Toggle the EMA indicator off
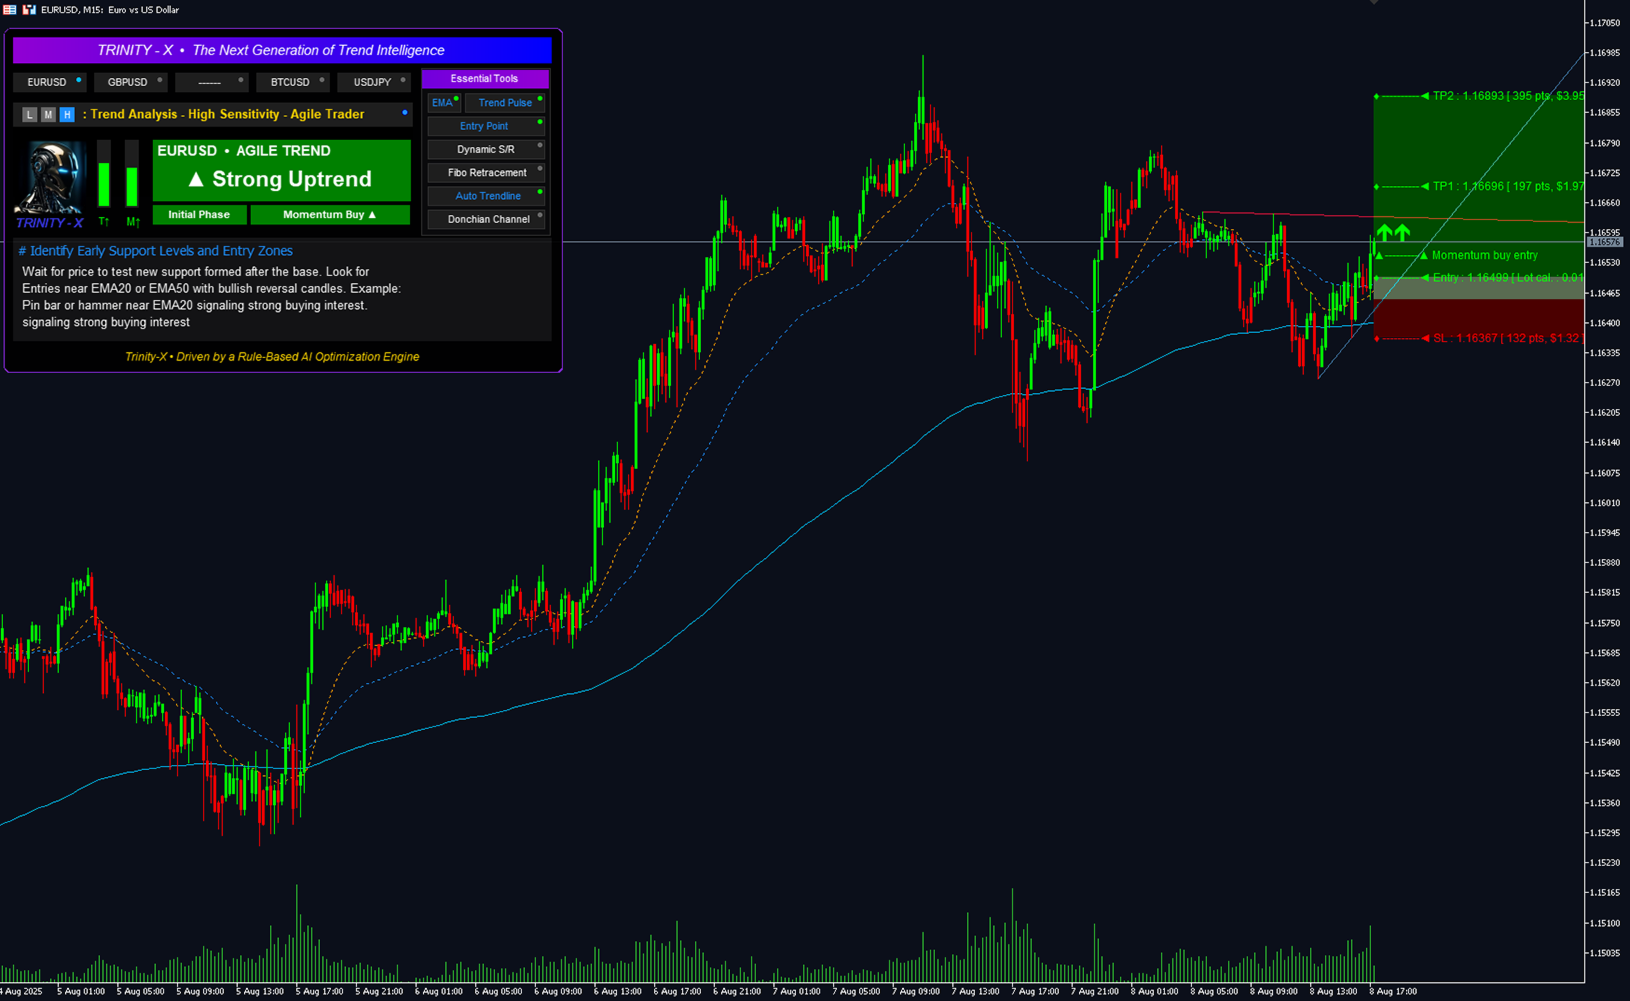Viewport: 1630px width, 1001px height. (443, 102)
